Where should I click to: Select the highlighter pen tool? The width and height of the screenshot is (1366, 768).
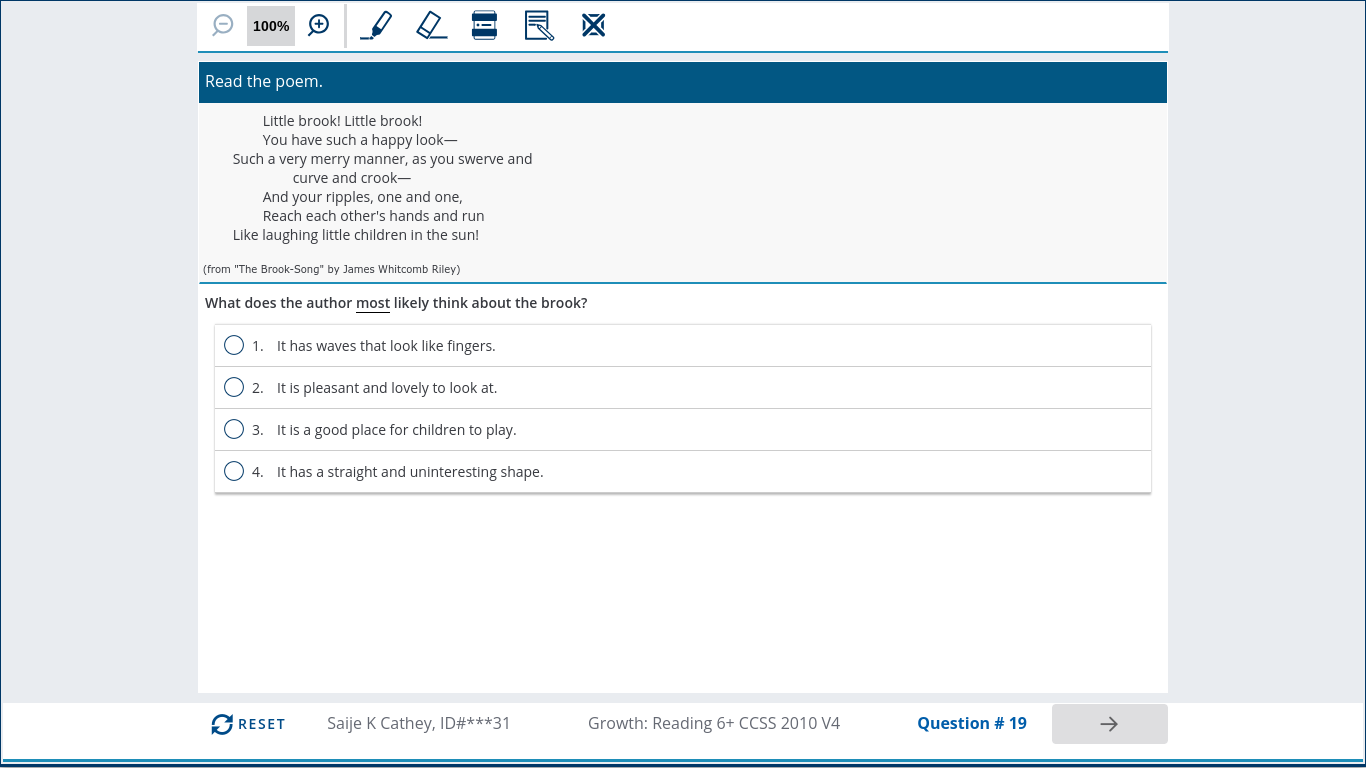tap(376, 25)
